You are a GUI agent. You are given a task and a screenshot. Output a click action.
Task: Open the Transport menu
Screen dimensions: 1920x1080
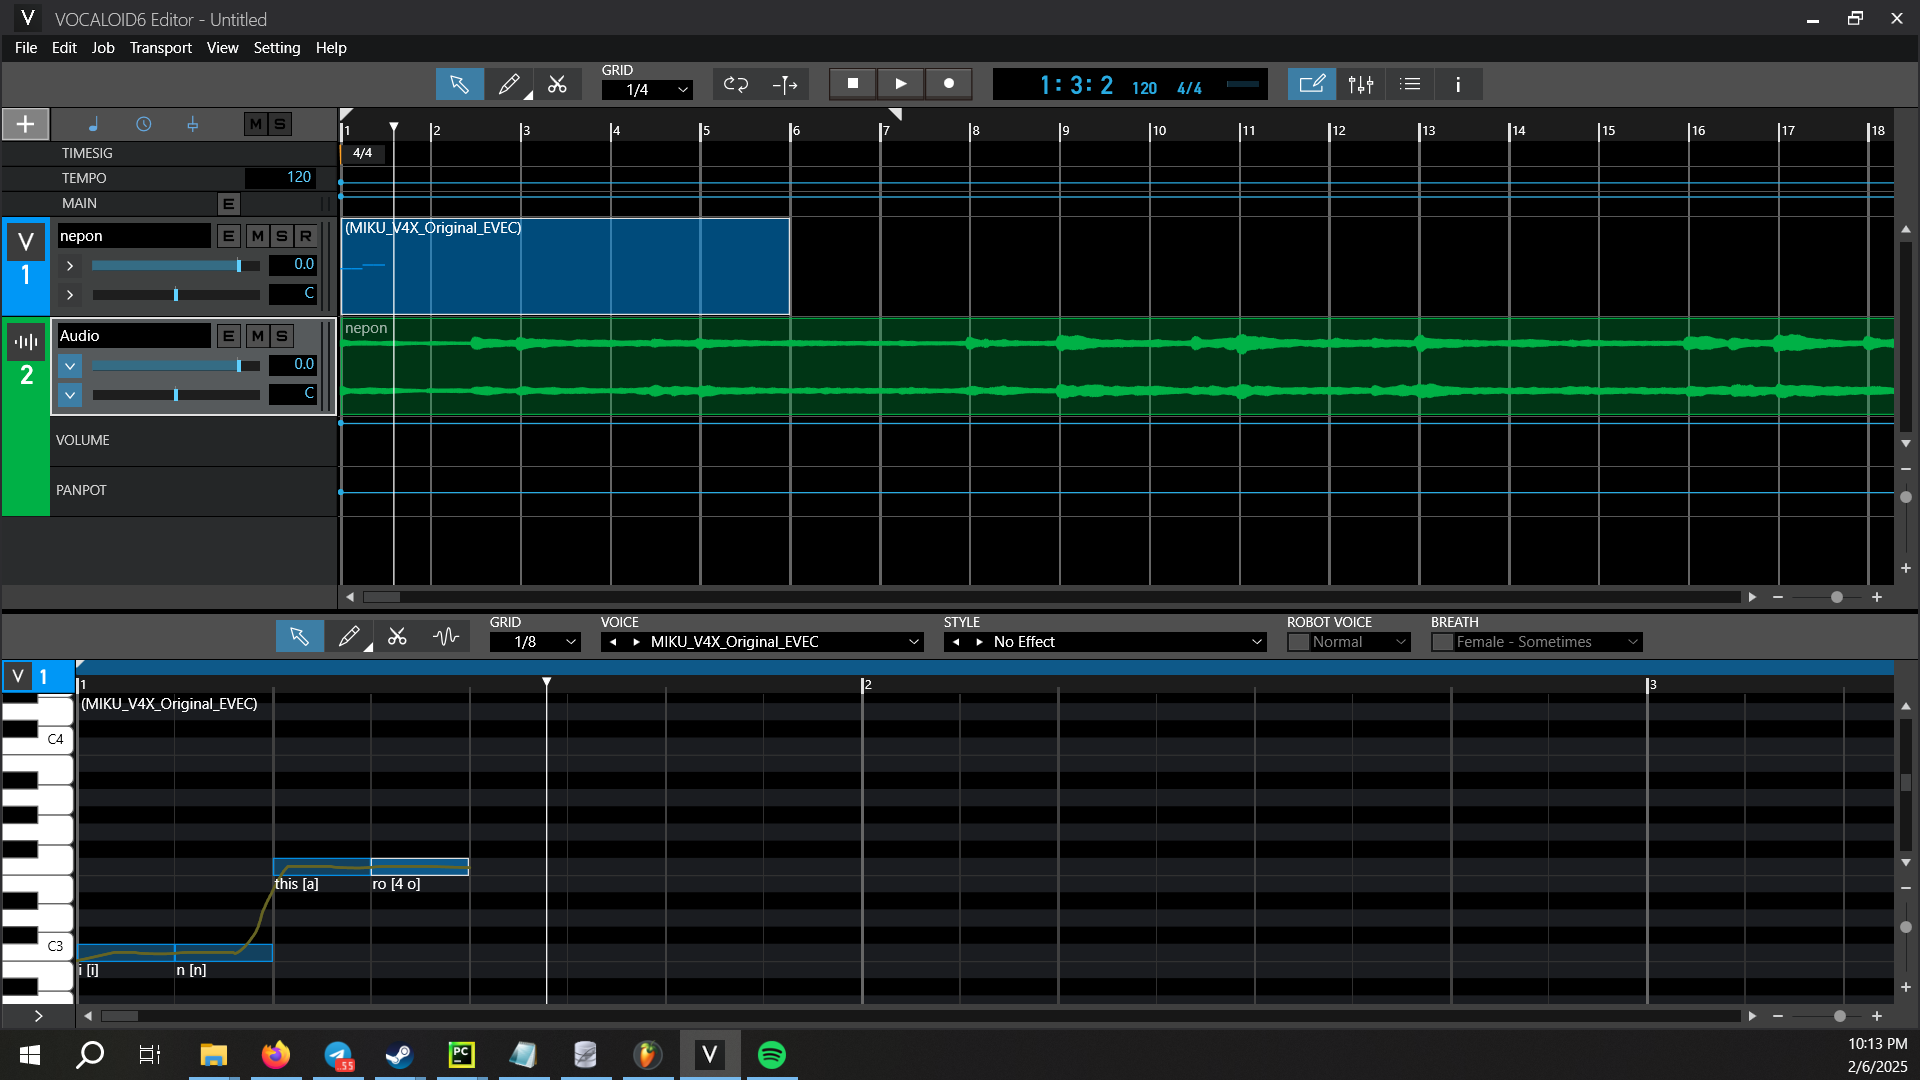(x=160, y=48)
